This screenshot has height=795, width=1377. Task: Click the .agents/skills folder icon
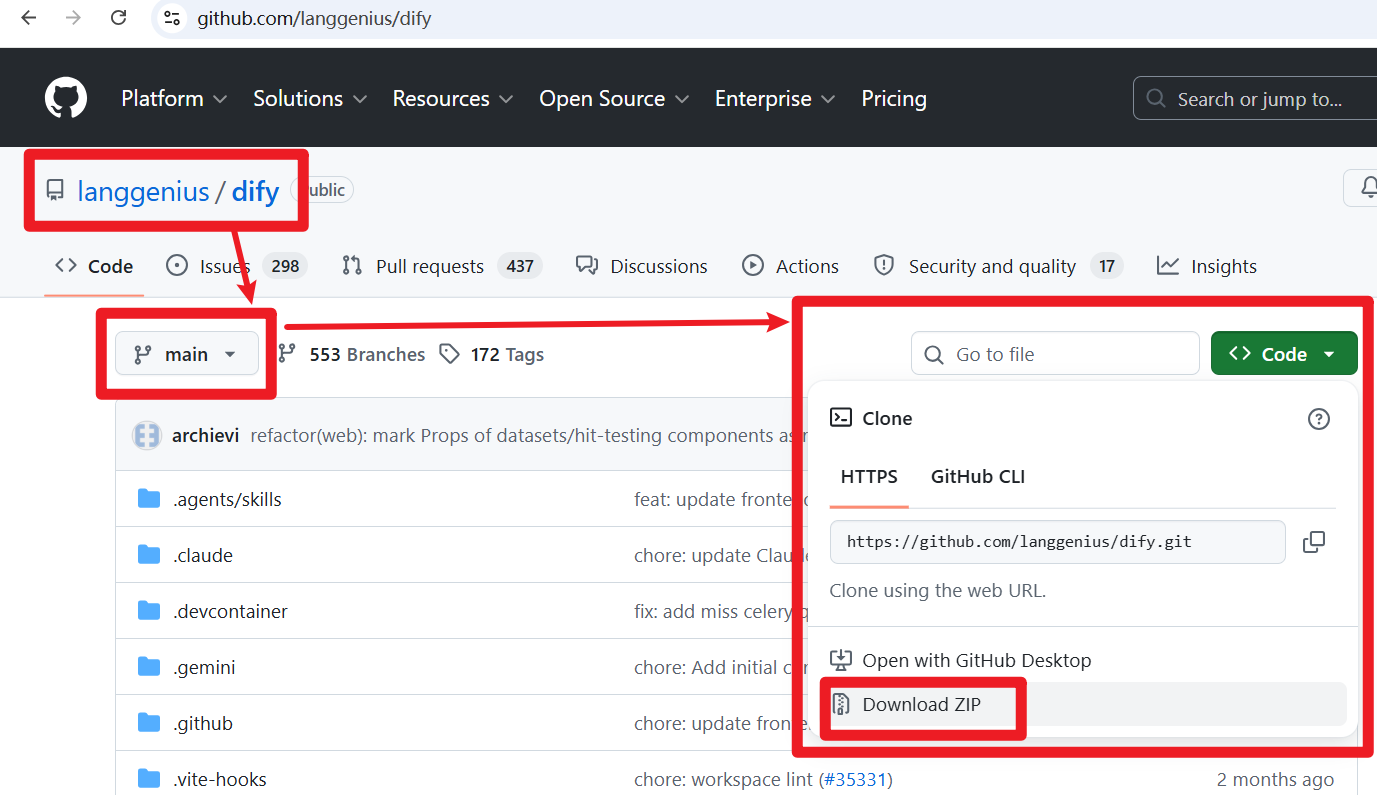149,499
